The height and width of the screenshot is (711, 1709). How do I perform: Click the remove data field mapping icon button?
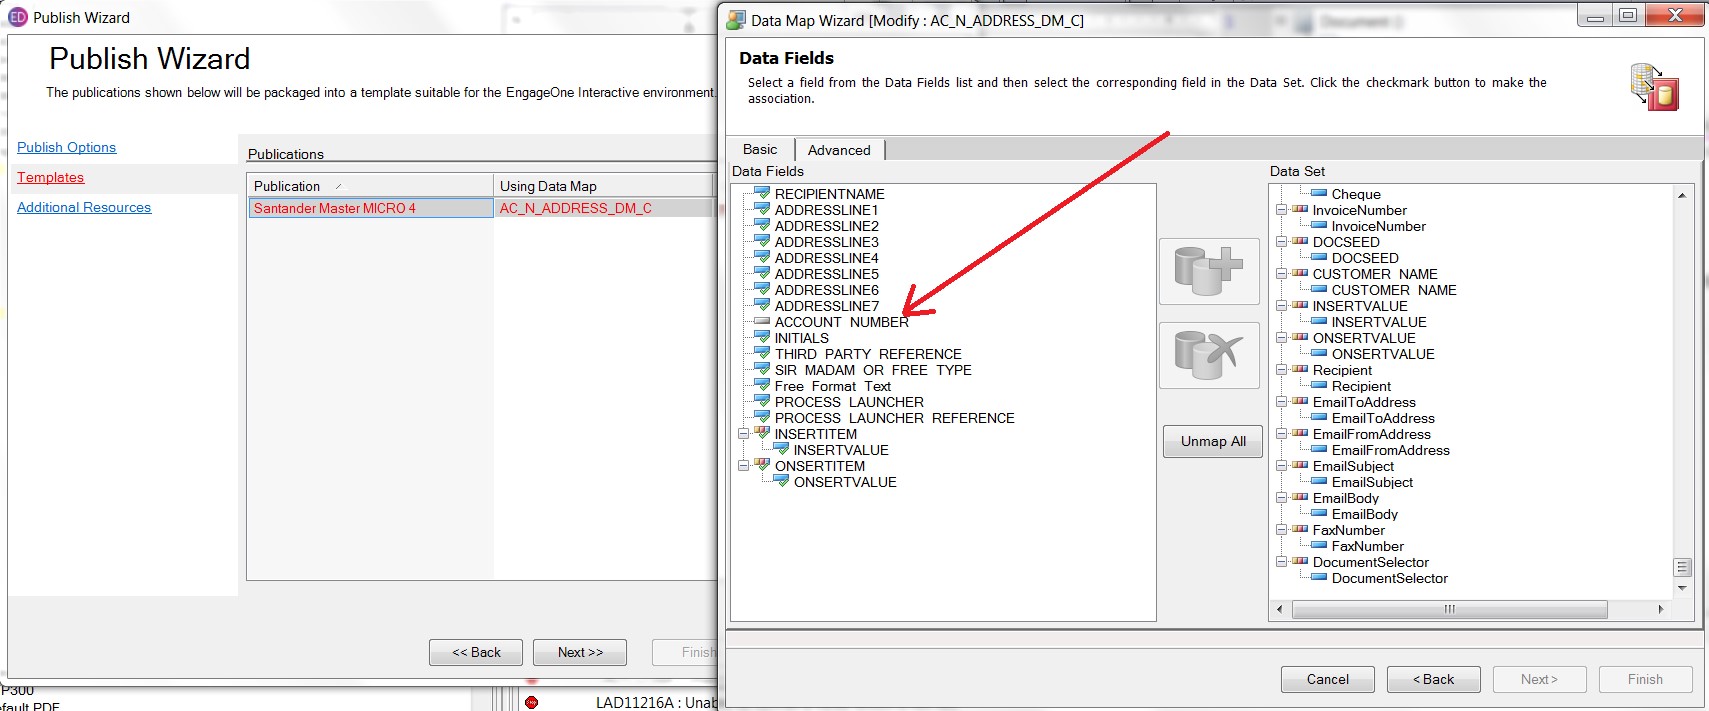click(x=1209, y=355)
